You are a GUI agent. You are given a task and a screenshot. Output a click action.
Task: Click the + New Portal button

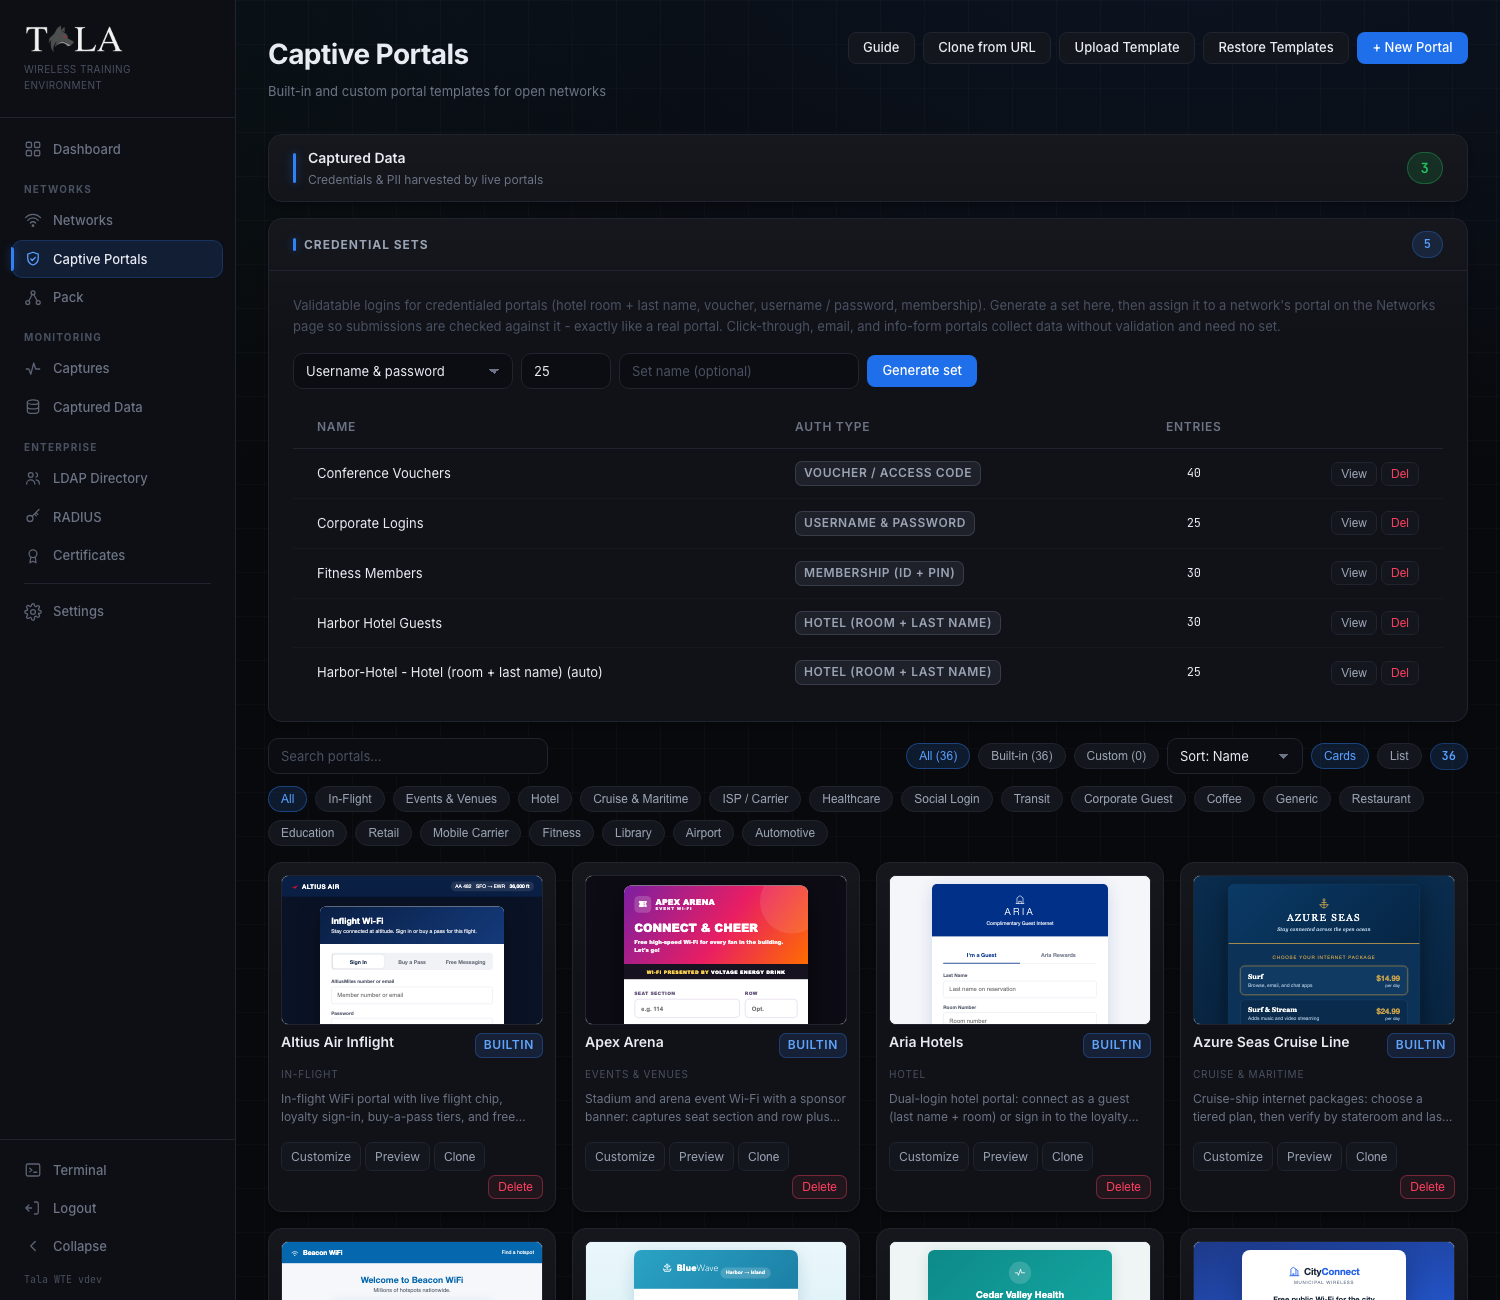(x=1412, y=47)
